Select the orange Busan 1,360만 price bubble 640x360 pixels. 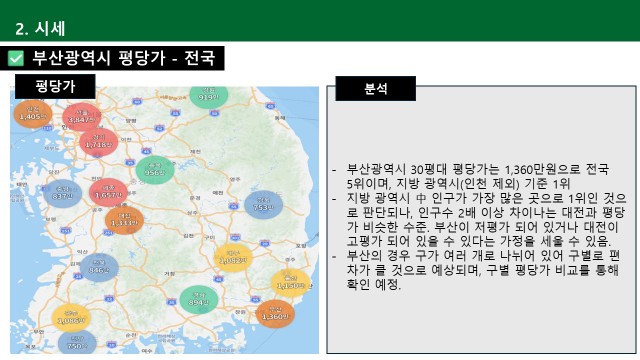tap(275, 314)
